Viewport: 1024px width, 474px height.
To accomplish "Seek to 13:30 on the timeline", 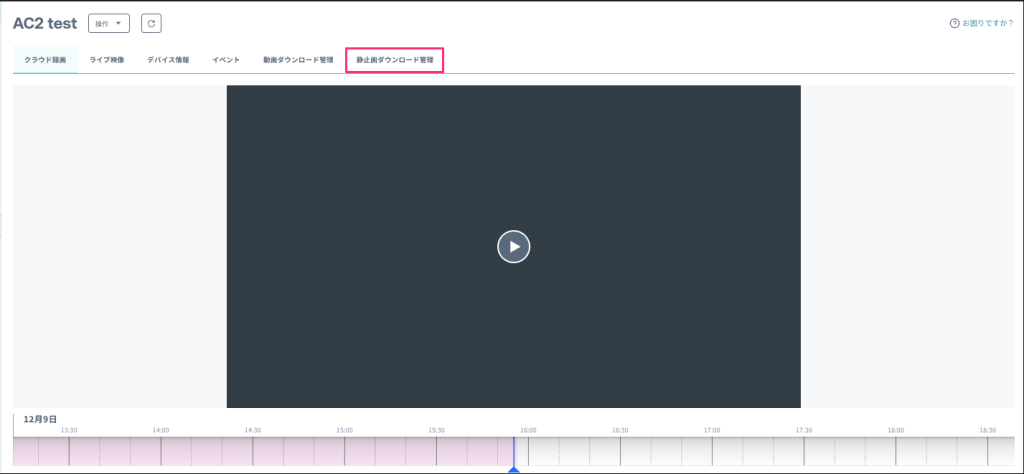I will (x=69, y=450).
